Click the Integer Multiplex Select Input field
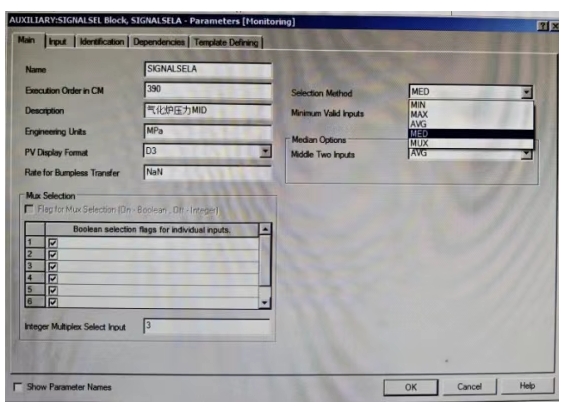Viewport: 565px width, 408px height. tap(206, 326)
